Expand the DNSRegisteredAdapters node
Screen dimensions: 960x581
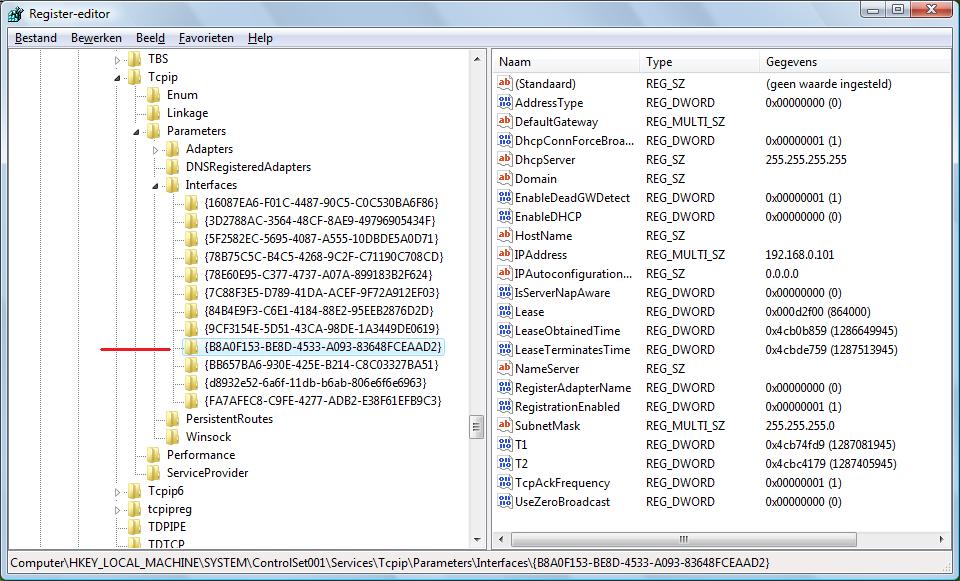point(156,167)
